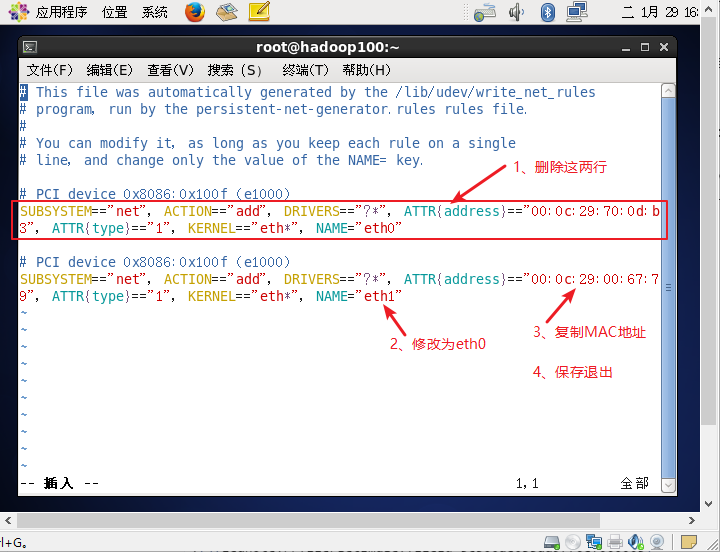The width and height of the screenshot is (720, 552).
Task: Open the 终端(T) terminal menu
Action: (x=306, y=70)
